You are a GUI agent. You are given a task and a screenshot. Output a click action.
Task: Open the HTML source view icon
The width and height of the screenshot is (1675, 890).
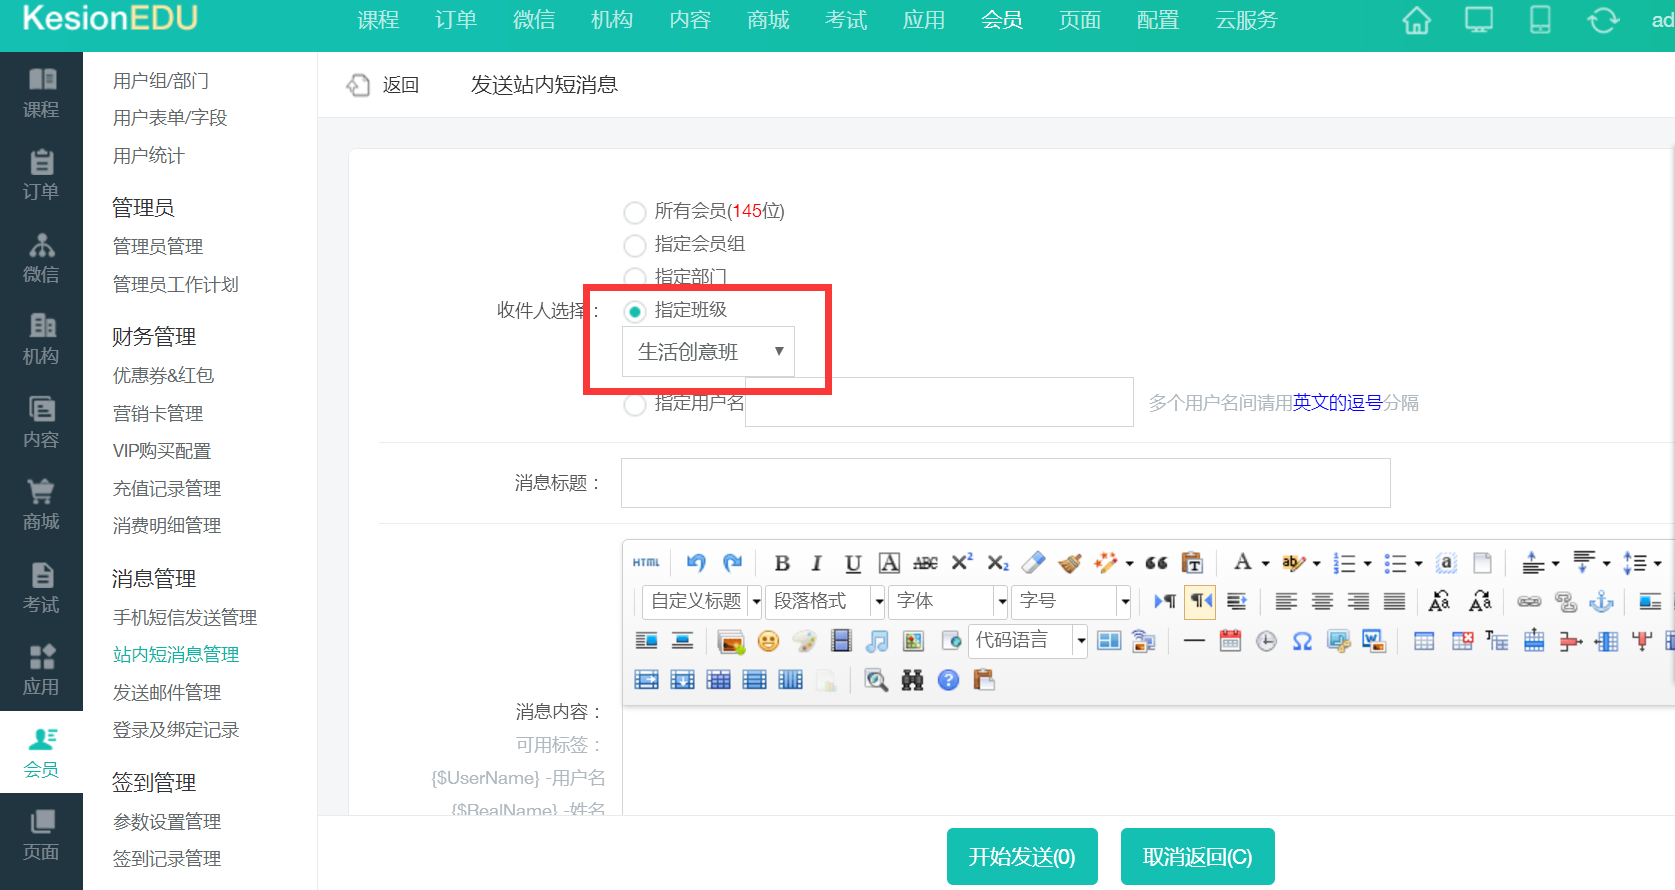[x=646, y=563]
